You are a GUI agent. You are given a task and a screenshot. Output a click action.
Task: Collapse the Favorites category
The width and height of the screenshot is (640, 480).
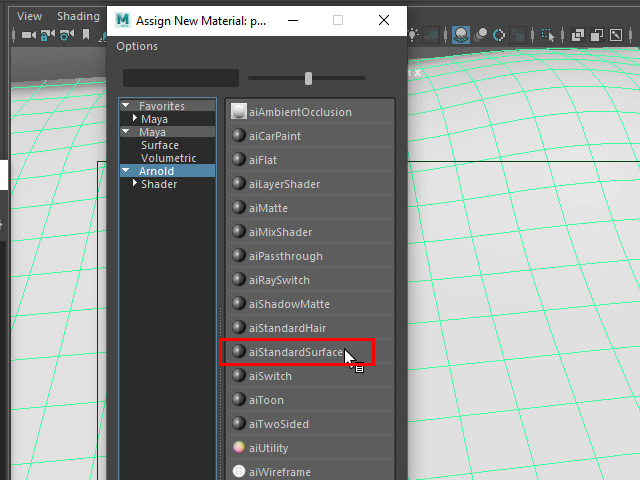coord(126,106)
